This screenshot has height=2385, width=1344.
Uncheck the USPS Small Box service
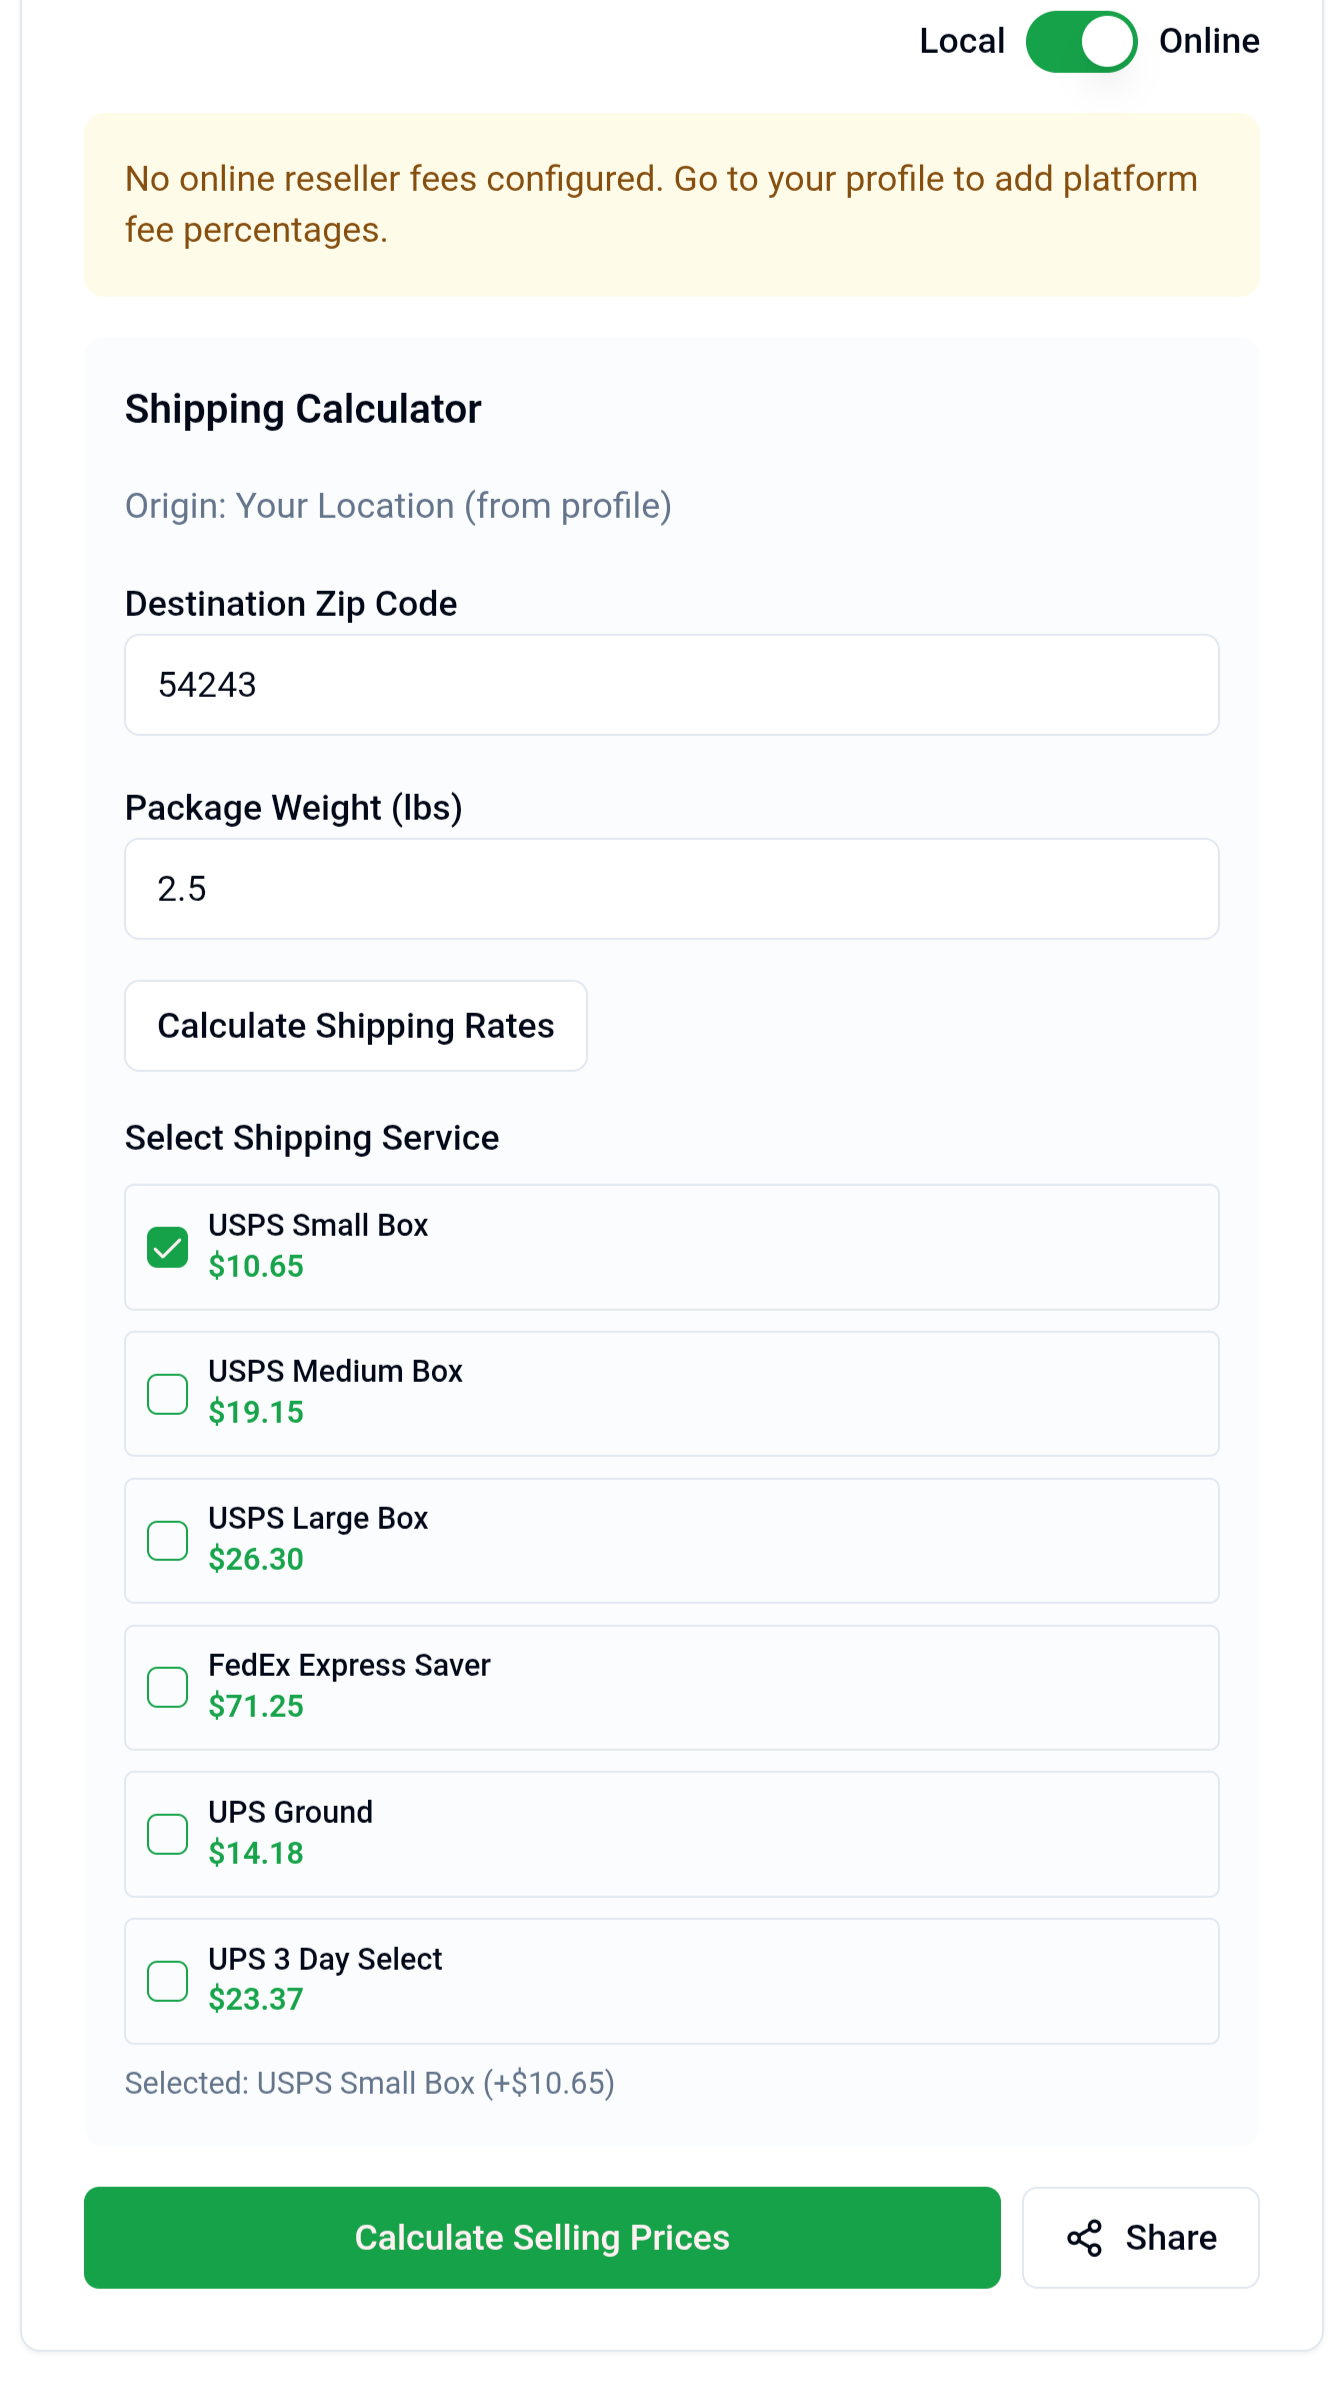click(168, 1246)
